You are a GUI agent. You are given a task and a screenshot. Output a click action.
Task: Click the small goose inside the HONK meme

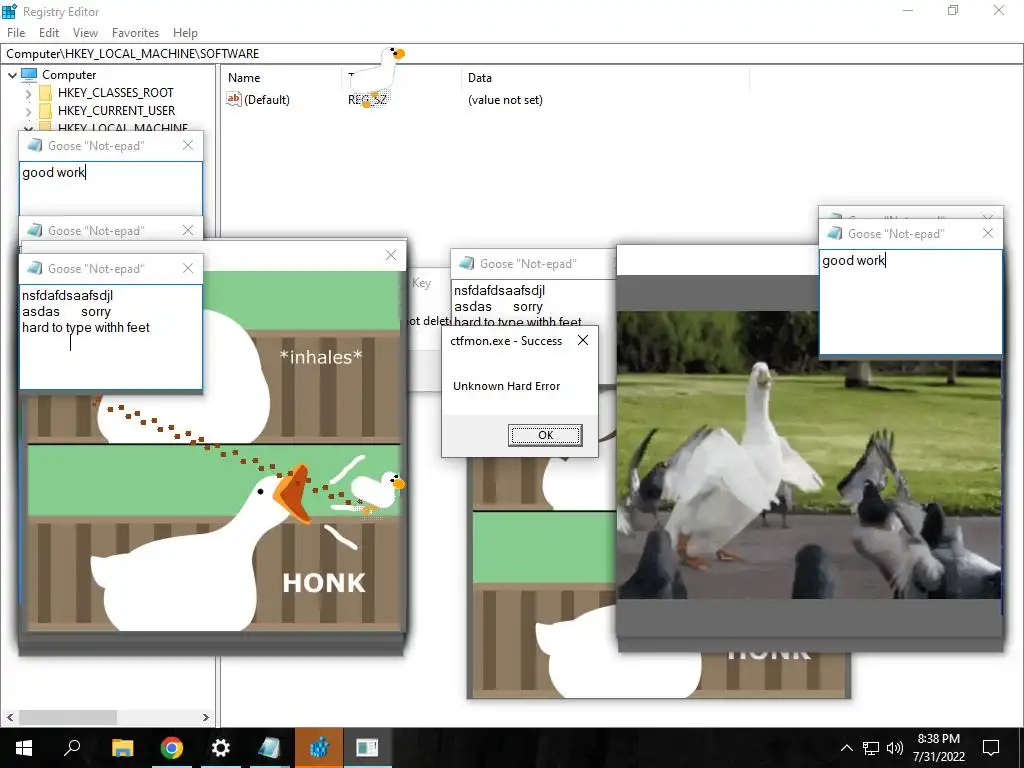point(377,491)
